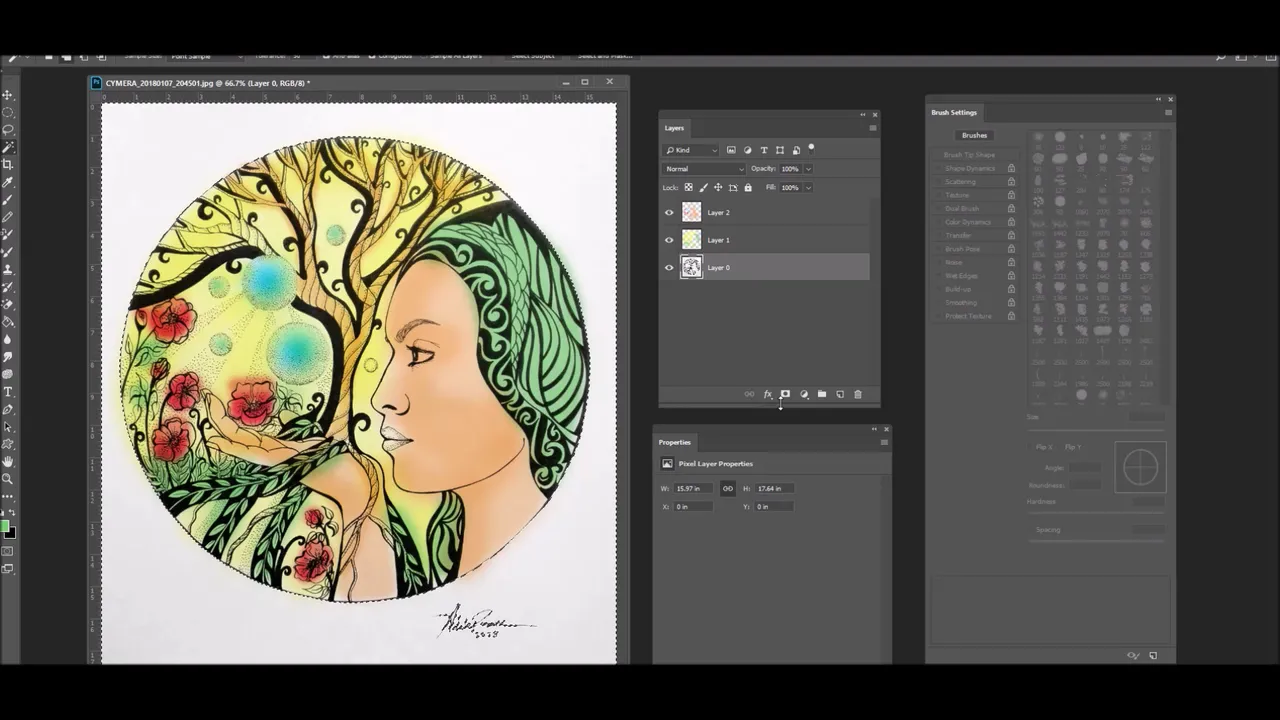
Task: Click the background color swatch
Action: coord(11,533)
